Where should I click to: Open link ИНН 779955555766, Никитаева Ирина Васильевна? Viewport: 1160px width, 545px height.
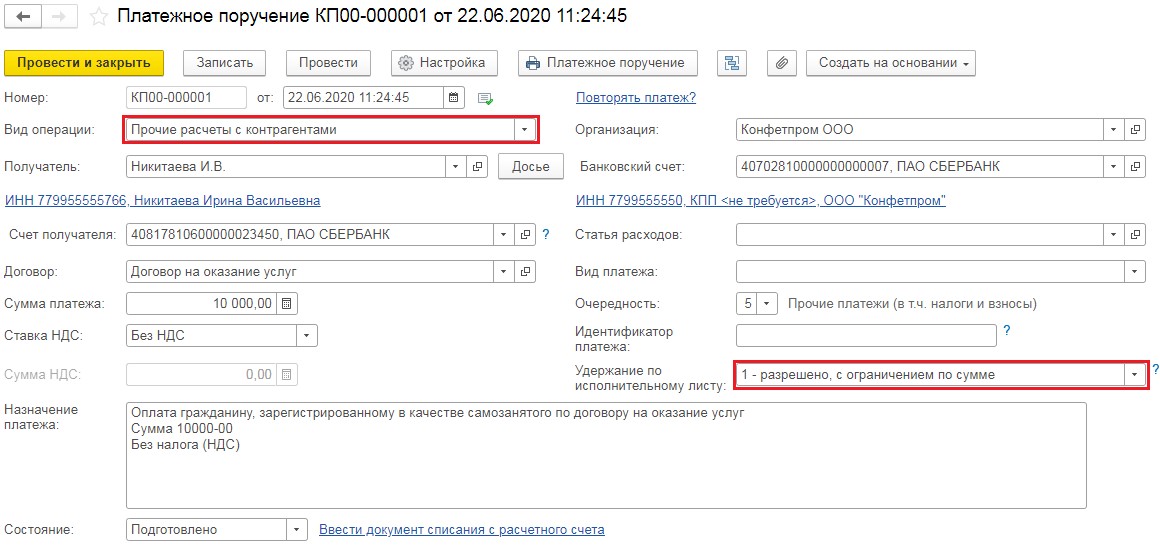click(163, 200)
